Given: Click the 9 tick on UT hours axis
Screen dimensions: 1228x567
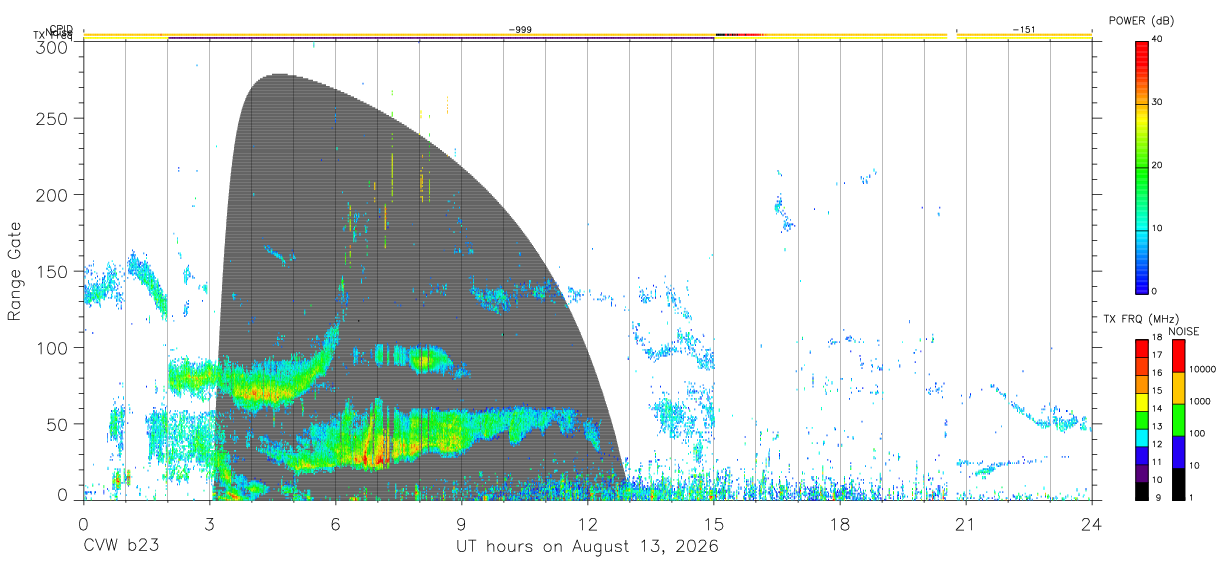Looking at the screenshot, I should pos(462,523).
